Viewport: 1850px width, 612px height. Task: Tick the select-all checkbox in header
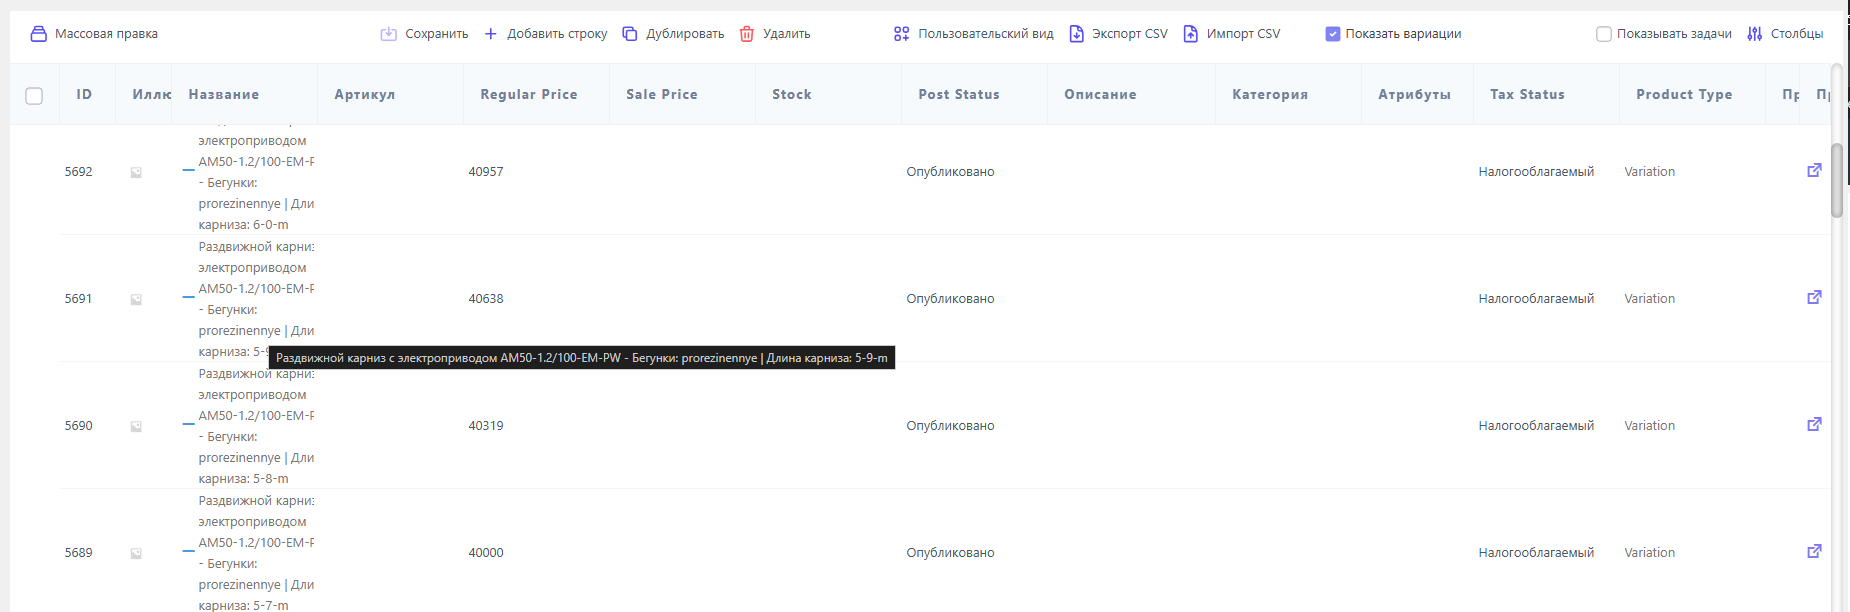tap(34, 95)
